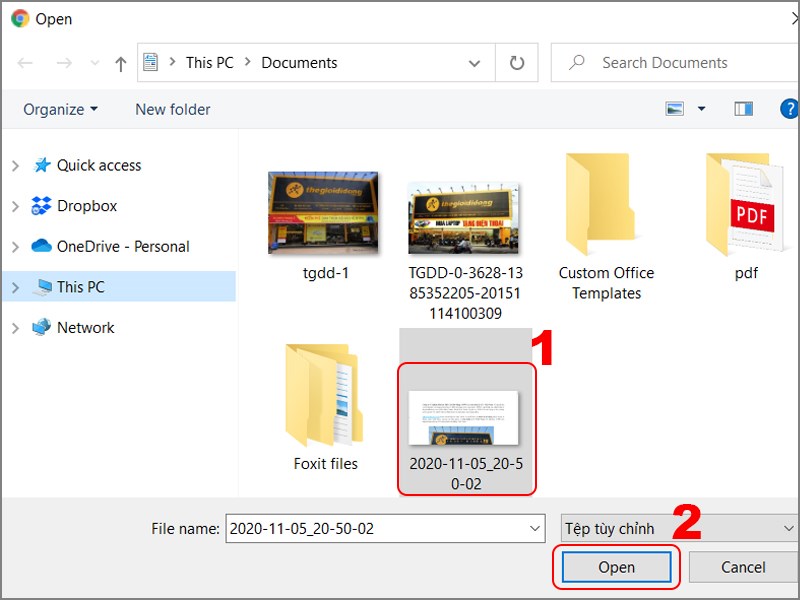Click the document icon in address bar
The width and height of the screenshot is (800, 600).
click(x=151, y=62)
